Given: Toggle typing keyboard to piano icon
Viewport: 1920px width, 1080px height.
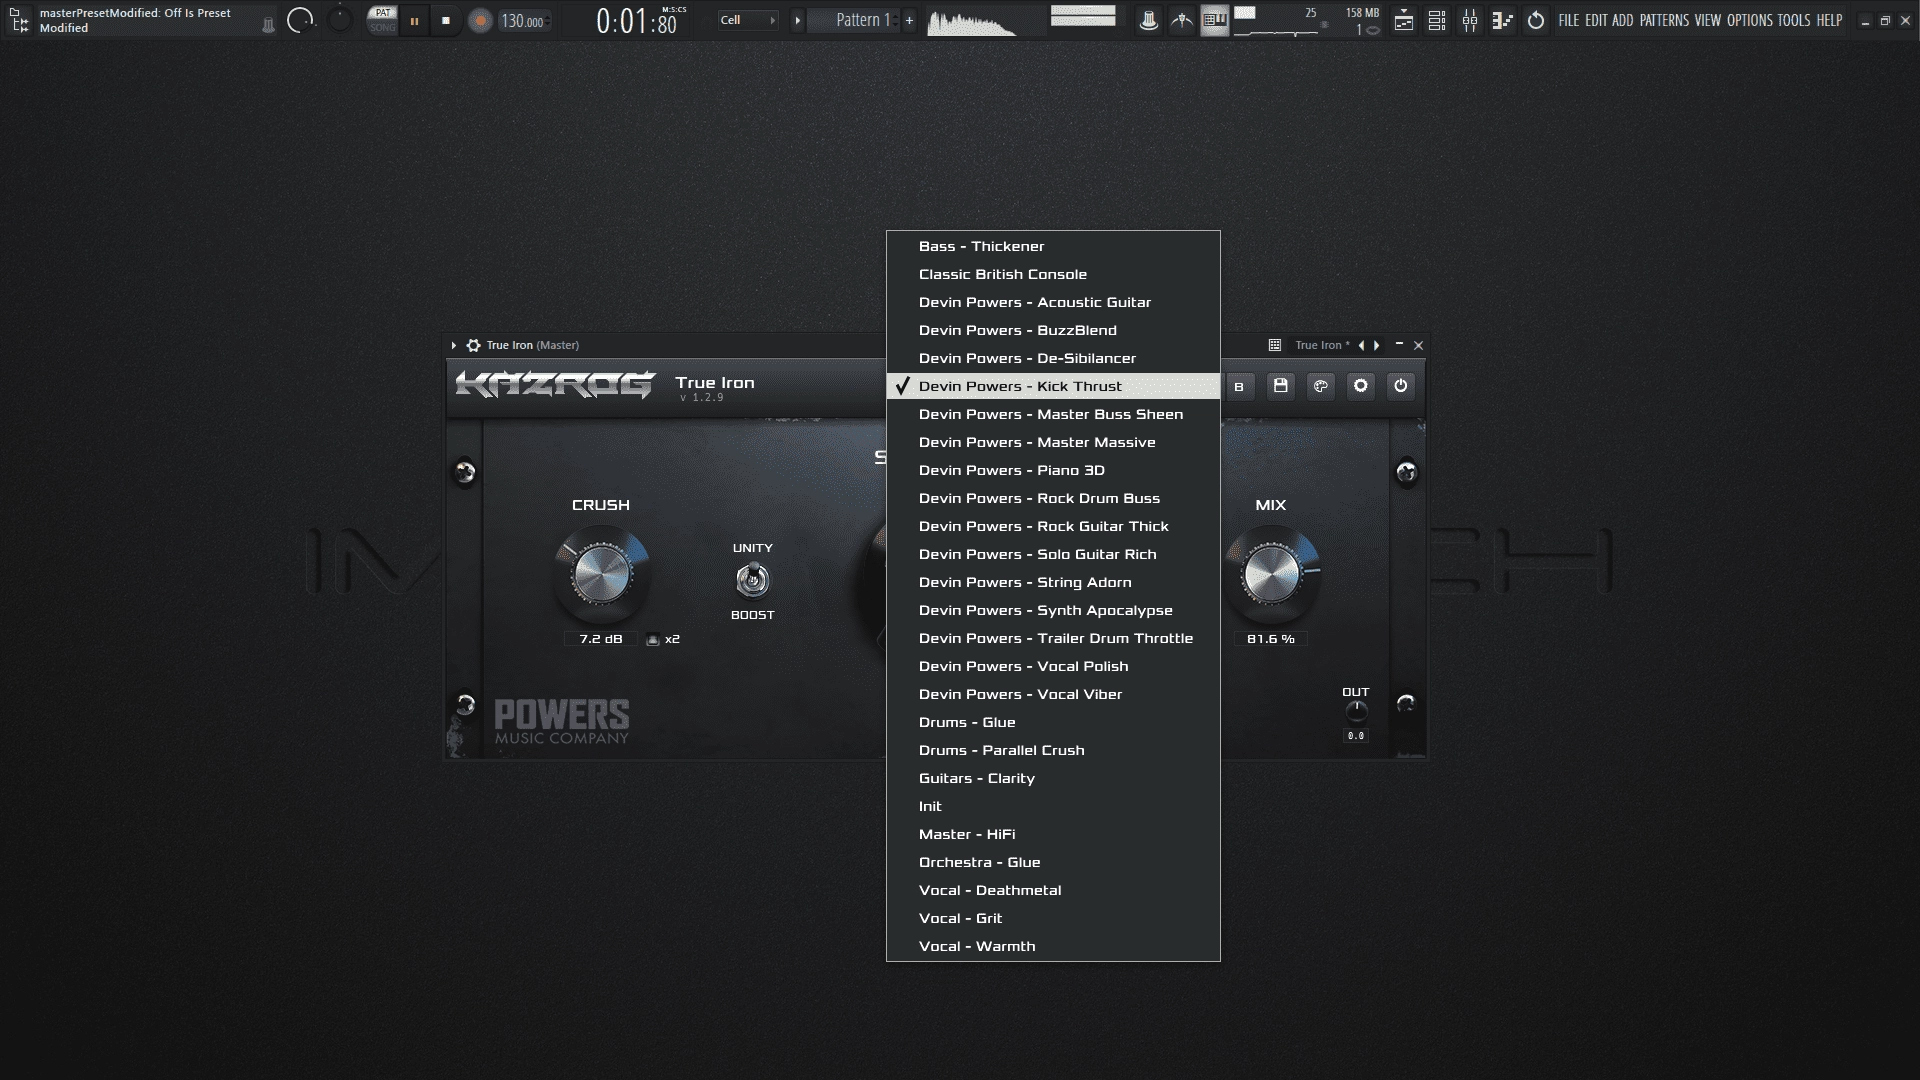Looking at the screenshot, I should click(1214, 20).
